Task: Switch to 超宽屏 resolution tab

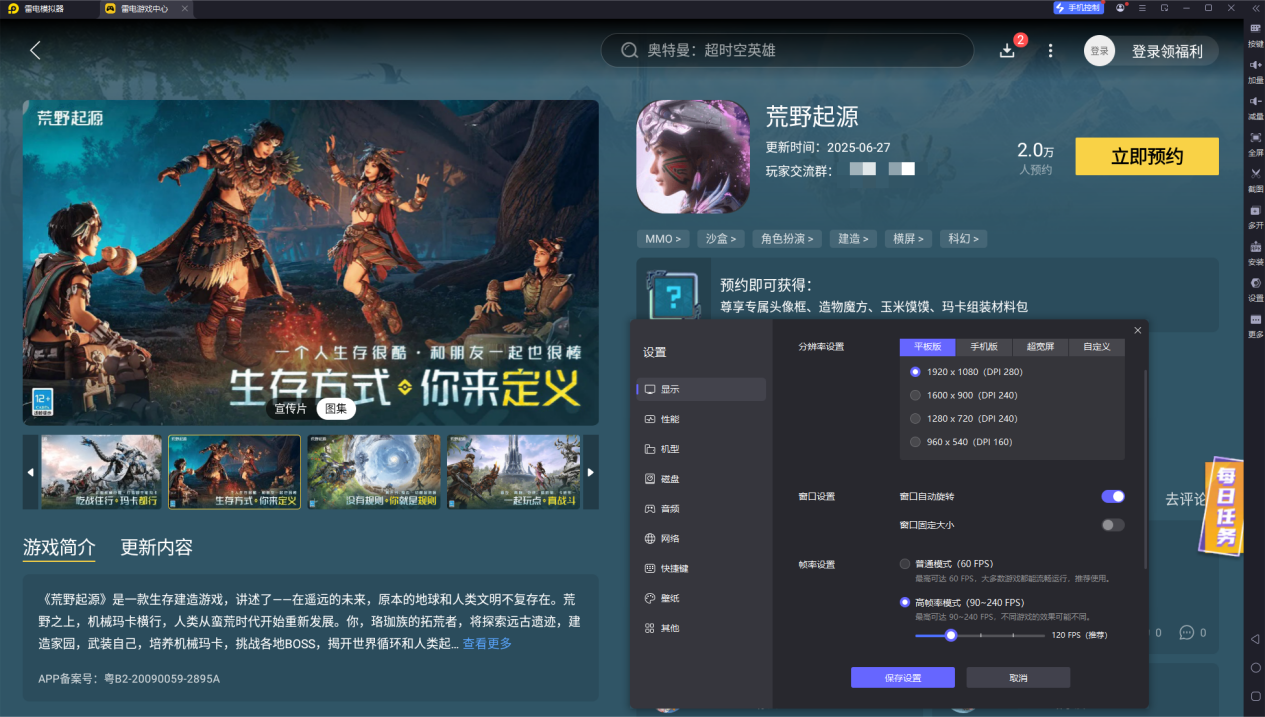Action: click(1040, 347)
